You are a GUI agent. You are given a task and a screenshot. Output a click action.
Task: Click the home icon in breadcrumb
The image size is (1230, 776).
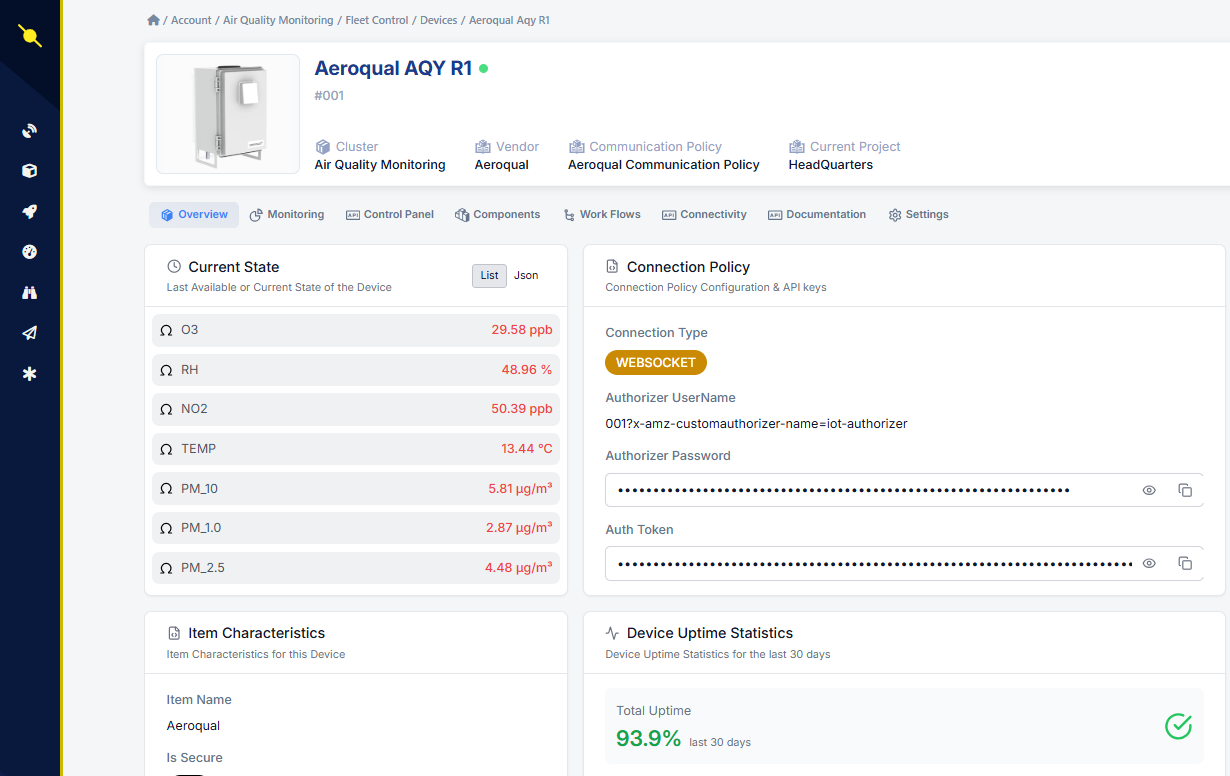[x=153, y=20]
